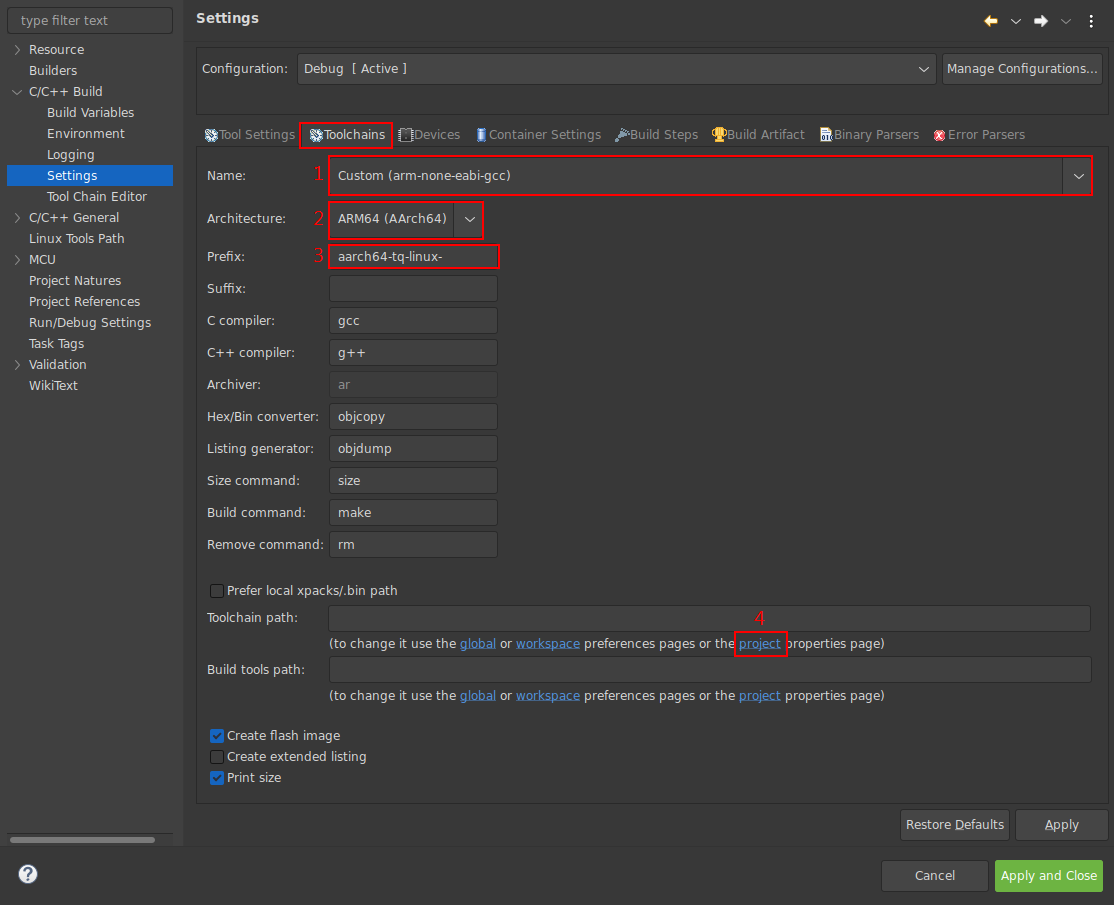1114x905 pixels.
Task: Open the Devices tab
Action: coord(429,135)
